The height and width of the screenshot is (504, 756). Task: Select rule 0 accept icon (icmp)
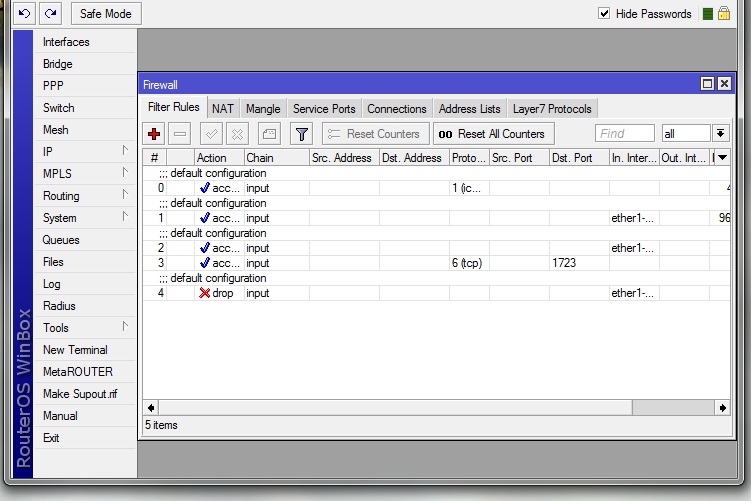(204, 188)
